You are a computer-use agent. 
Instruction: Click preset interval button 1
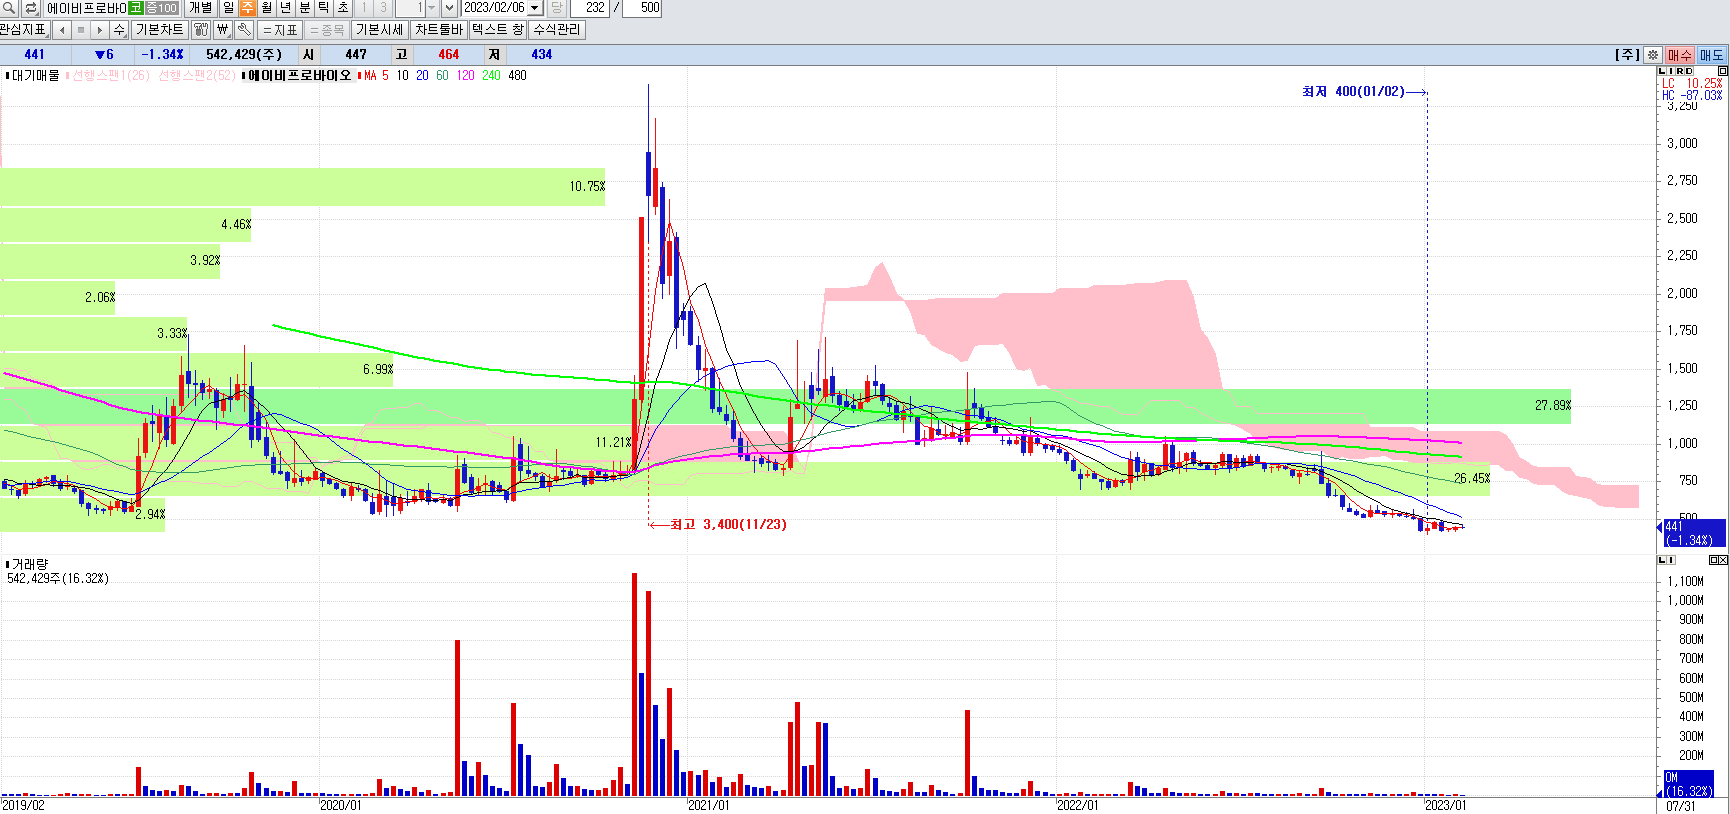pos(364,8)
